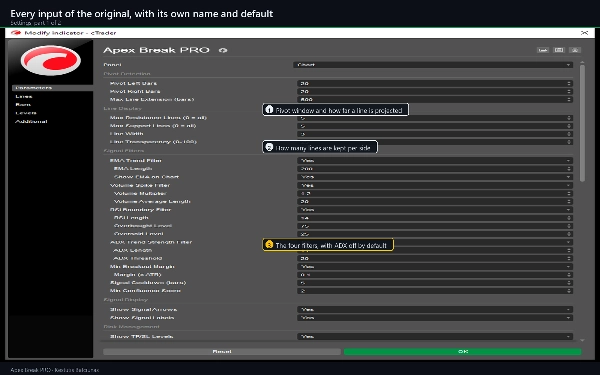Open the Additional tab
The image size is (600, 375).
coord(31,121)
